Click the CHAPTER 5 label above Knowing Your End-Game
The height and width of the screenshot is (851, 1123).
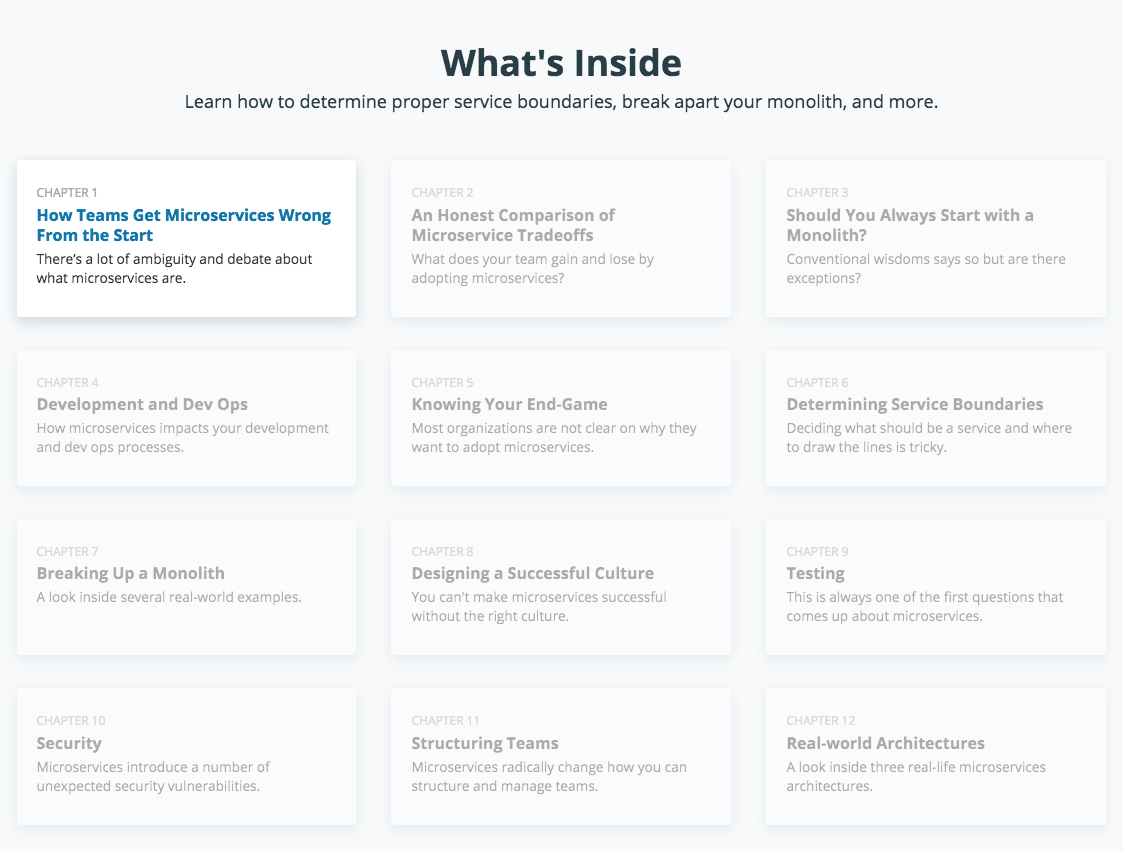tap(442, 382)
